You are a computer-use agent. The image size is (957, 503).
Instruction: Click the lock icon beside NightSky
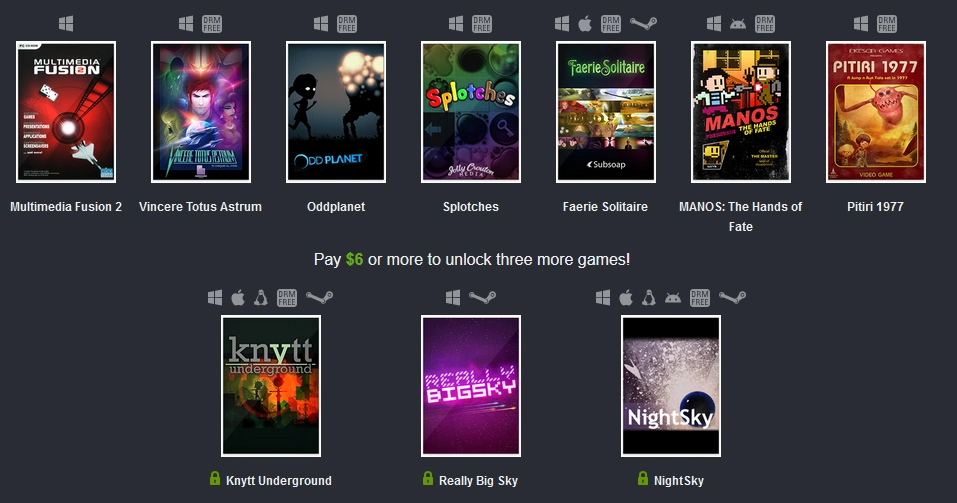[643, 479]
